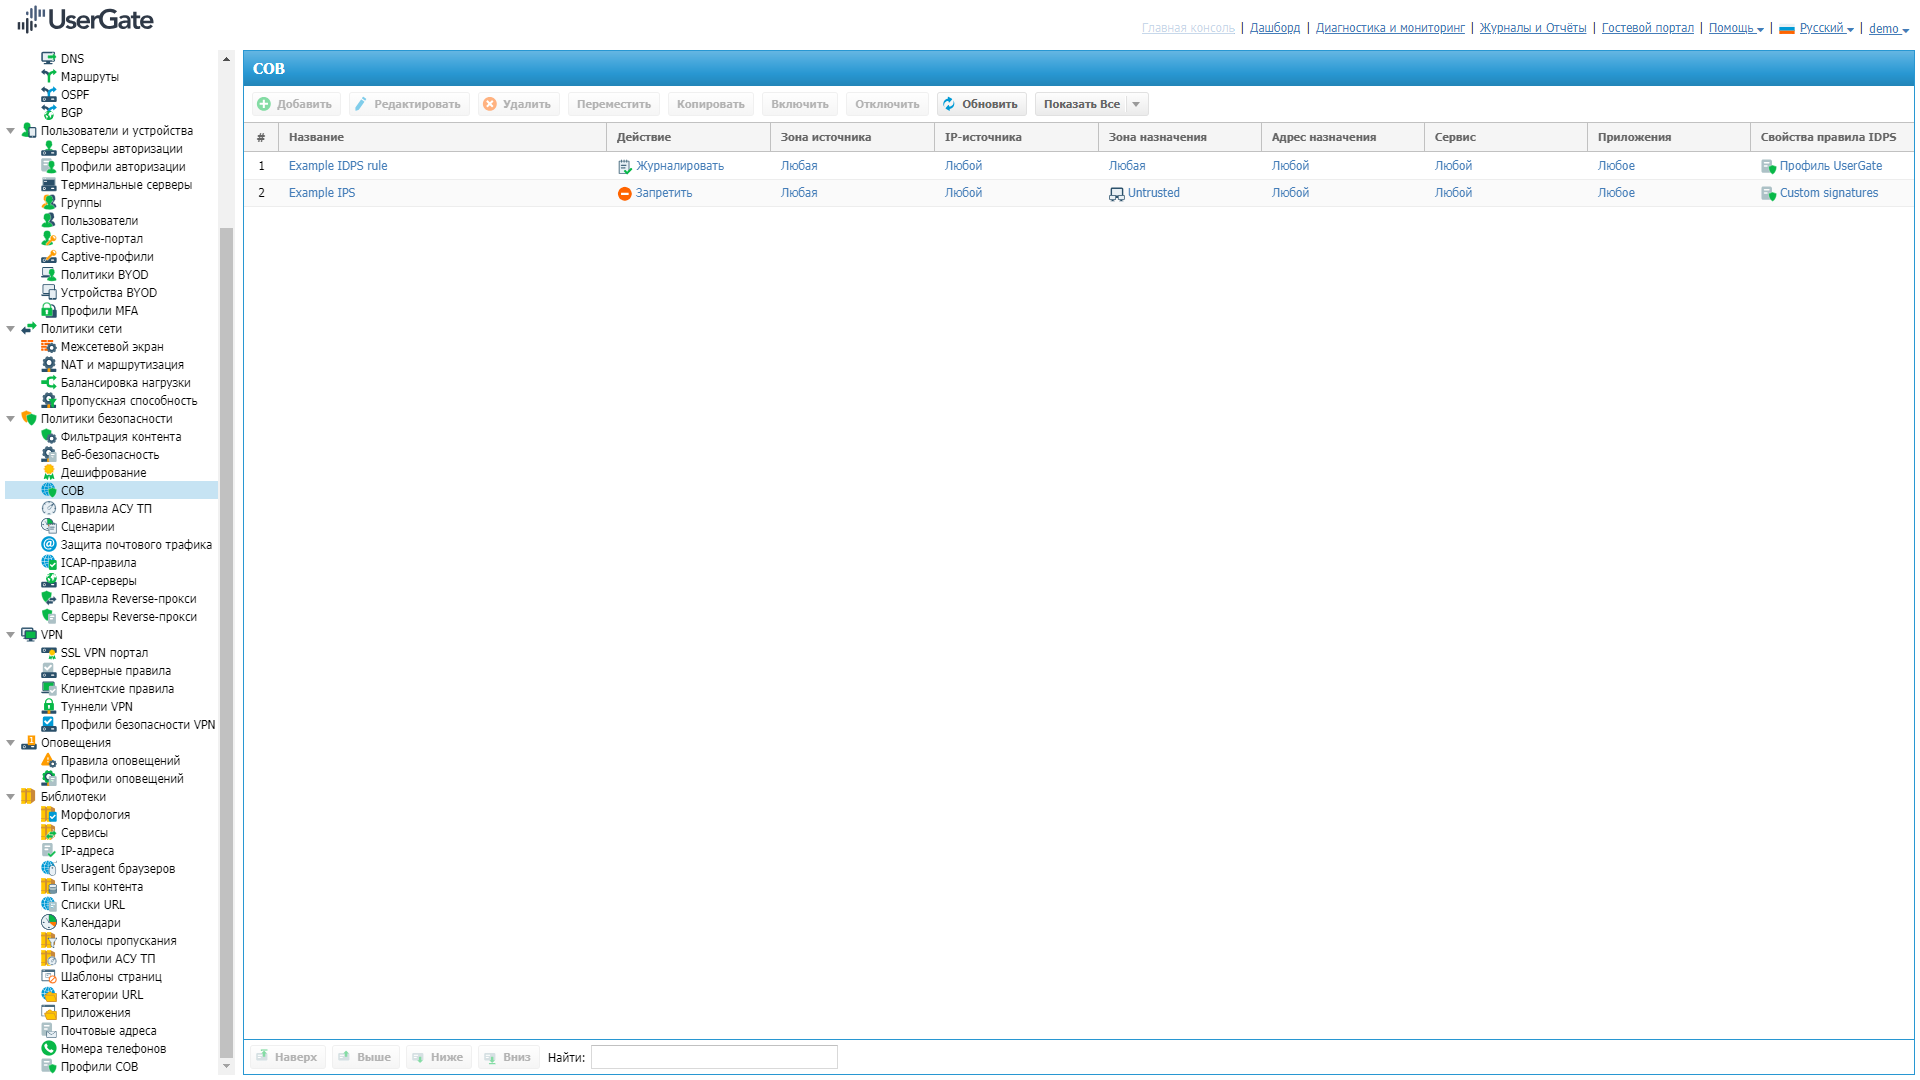The height and width of the screenshot is (1080, 1920).
Task: Go to Диагностика и мониторинг section
Action: (1389, 28)
